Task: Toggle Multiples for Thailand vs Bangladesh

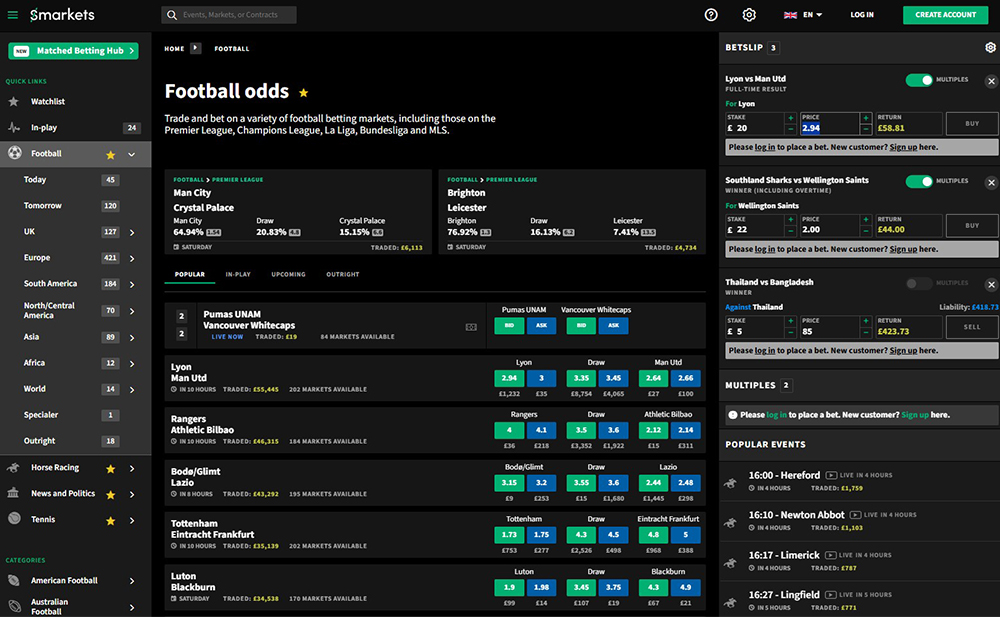Action: 919,283
